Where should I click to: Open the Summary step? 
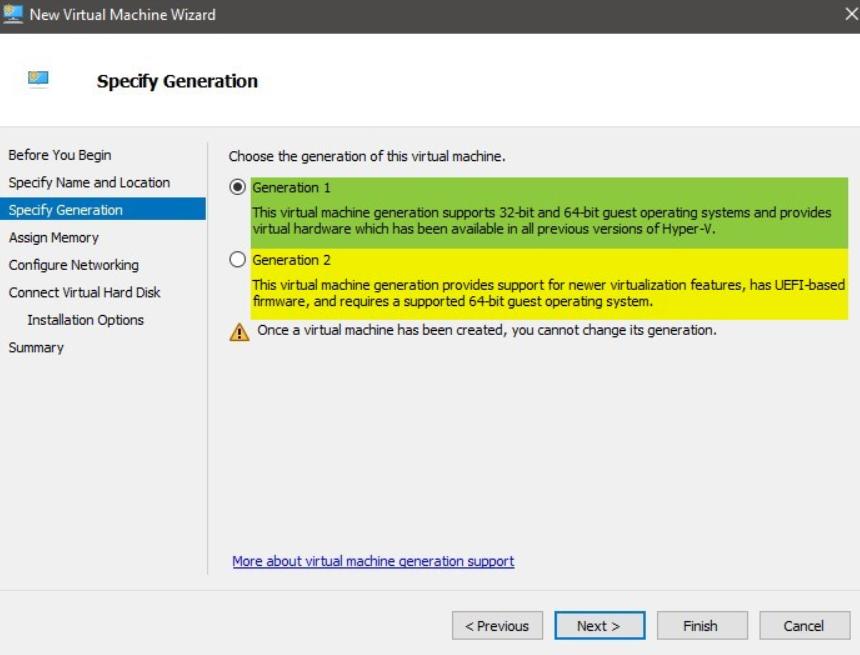pyautogui.click(x=36, y=347)
